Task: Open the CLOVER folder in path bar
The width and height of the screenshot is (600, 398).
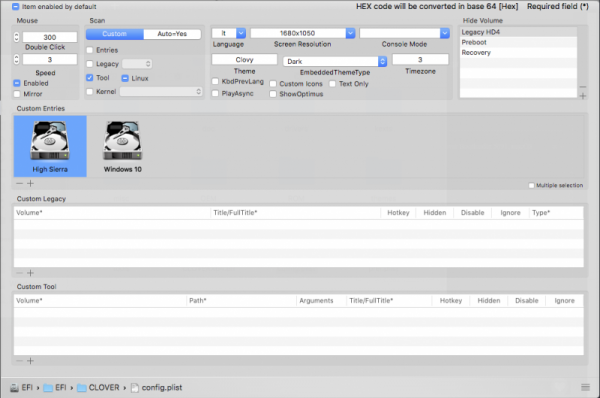Action: [98, 388]
